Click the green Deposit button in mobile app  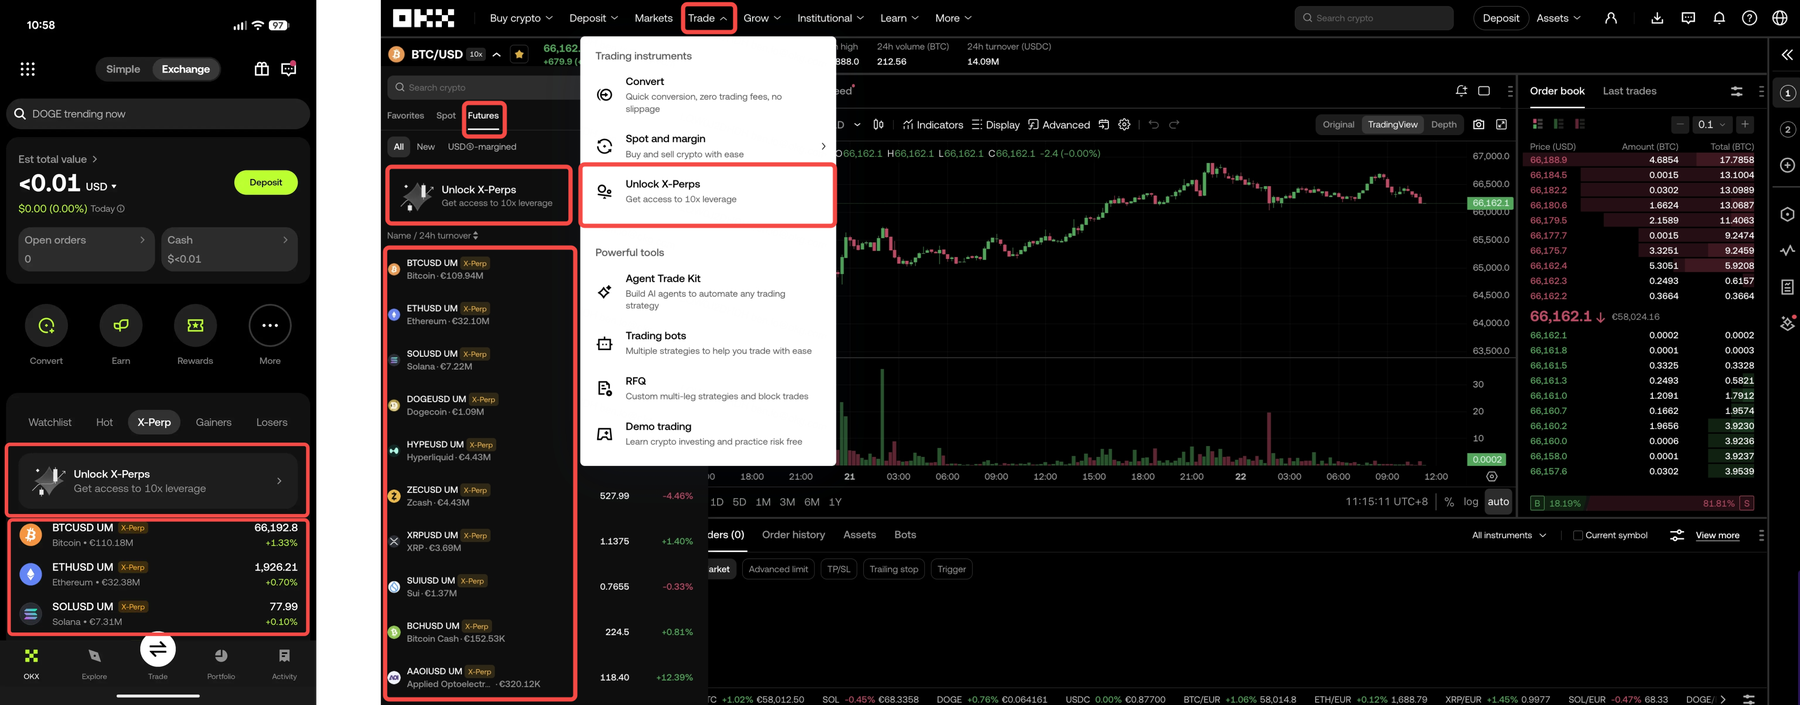pos(266,182)
